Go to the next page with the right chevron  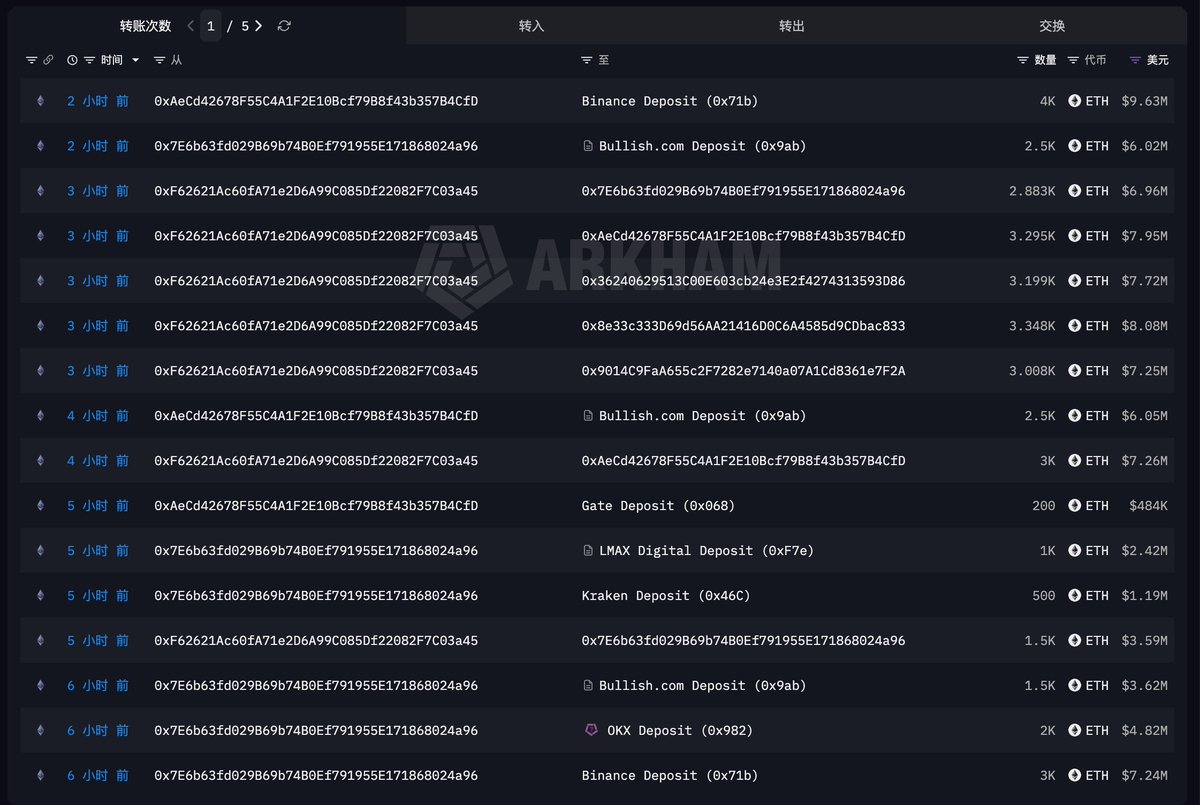(x=259, y=26)
